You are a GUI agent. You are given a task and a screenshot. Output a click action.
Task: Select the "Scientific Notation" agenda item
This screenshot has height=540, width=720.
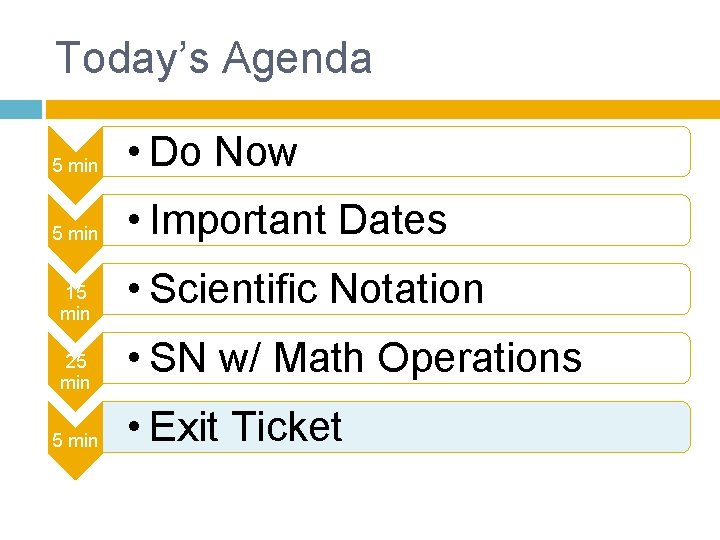(316, 289)
